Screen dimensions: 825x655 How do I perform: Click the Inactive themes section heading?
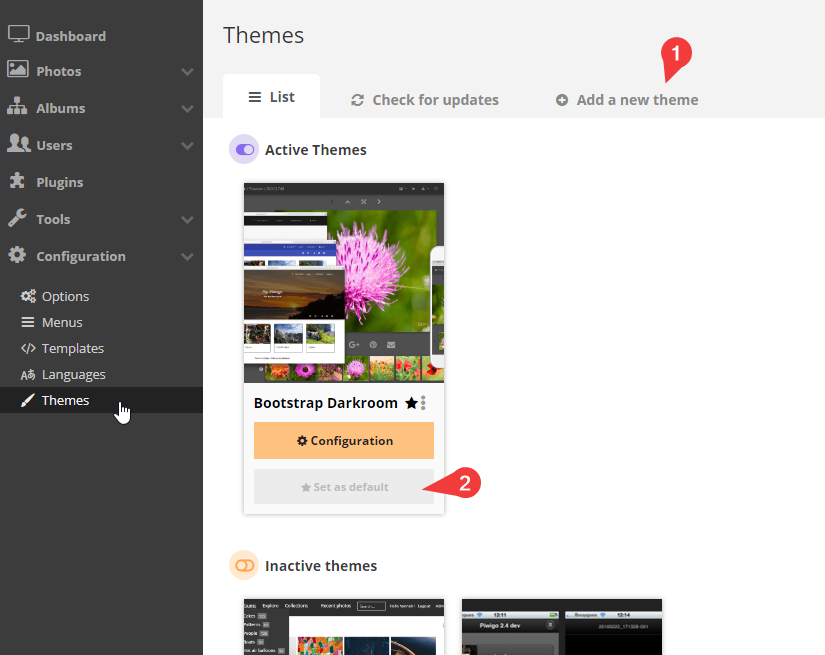point(321,566)
